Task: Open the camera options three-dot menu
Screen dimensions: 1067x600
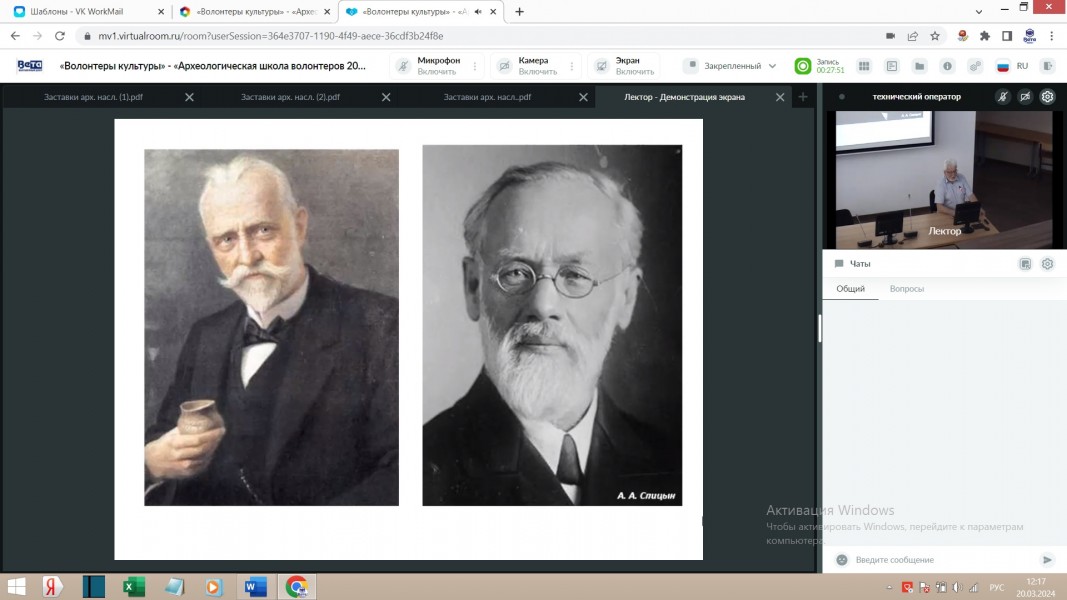Action: coord(572,66)
